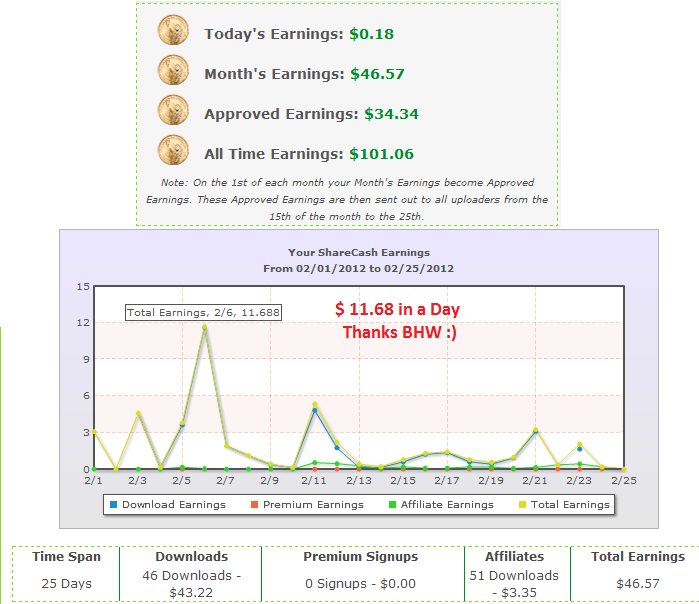The image size is (699, 604).
Task: Click the 2/11 total earnings data point
Action: (315, 404)
